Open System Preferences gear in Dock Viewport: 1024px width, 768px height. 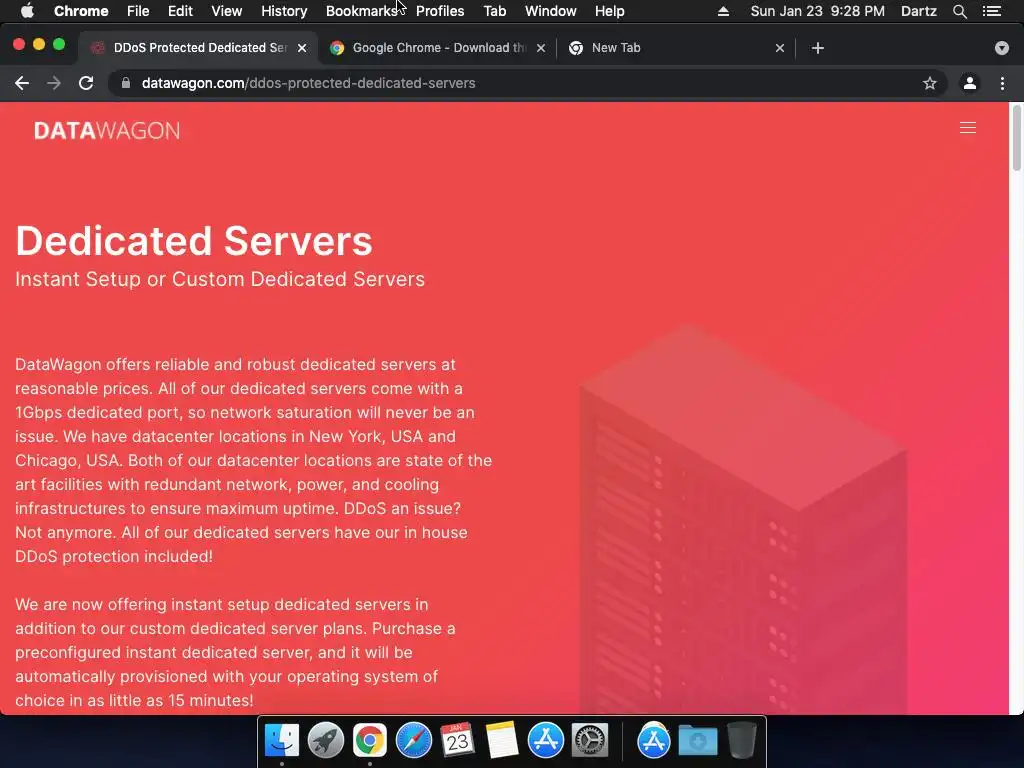(x=590, y=741)
